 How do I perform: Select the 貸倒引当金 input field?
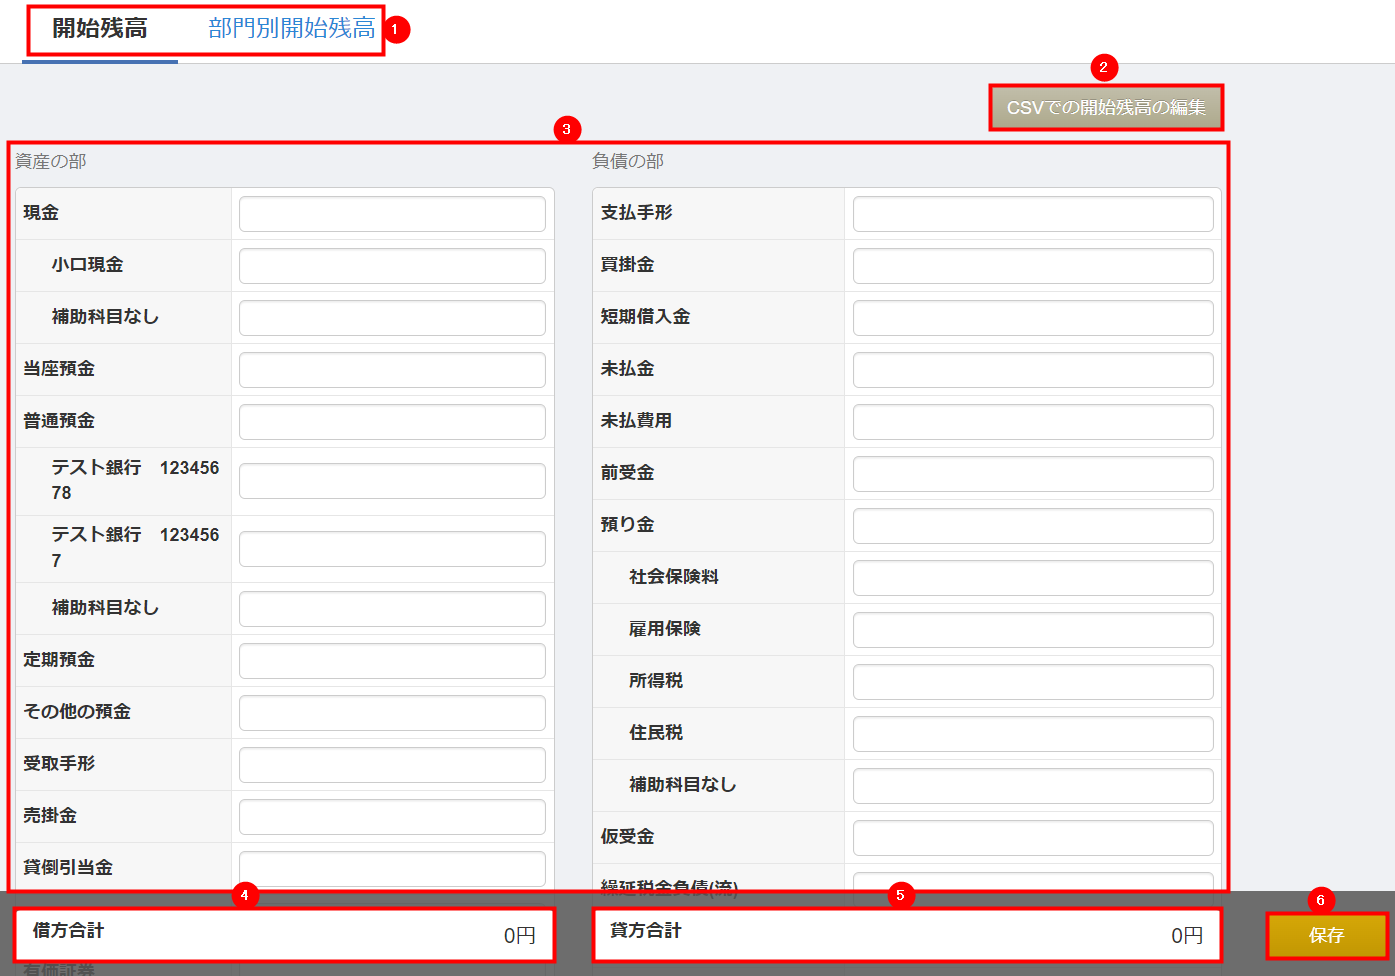(x=392, y=869)
